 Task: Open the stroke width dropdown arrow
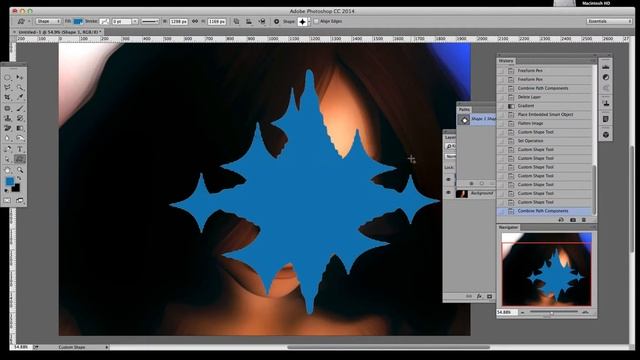(x=135, y=21)
